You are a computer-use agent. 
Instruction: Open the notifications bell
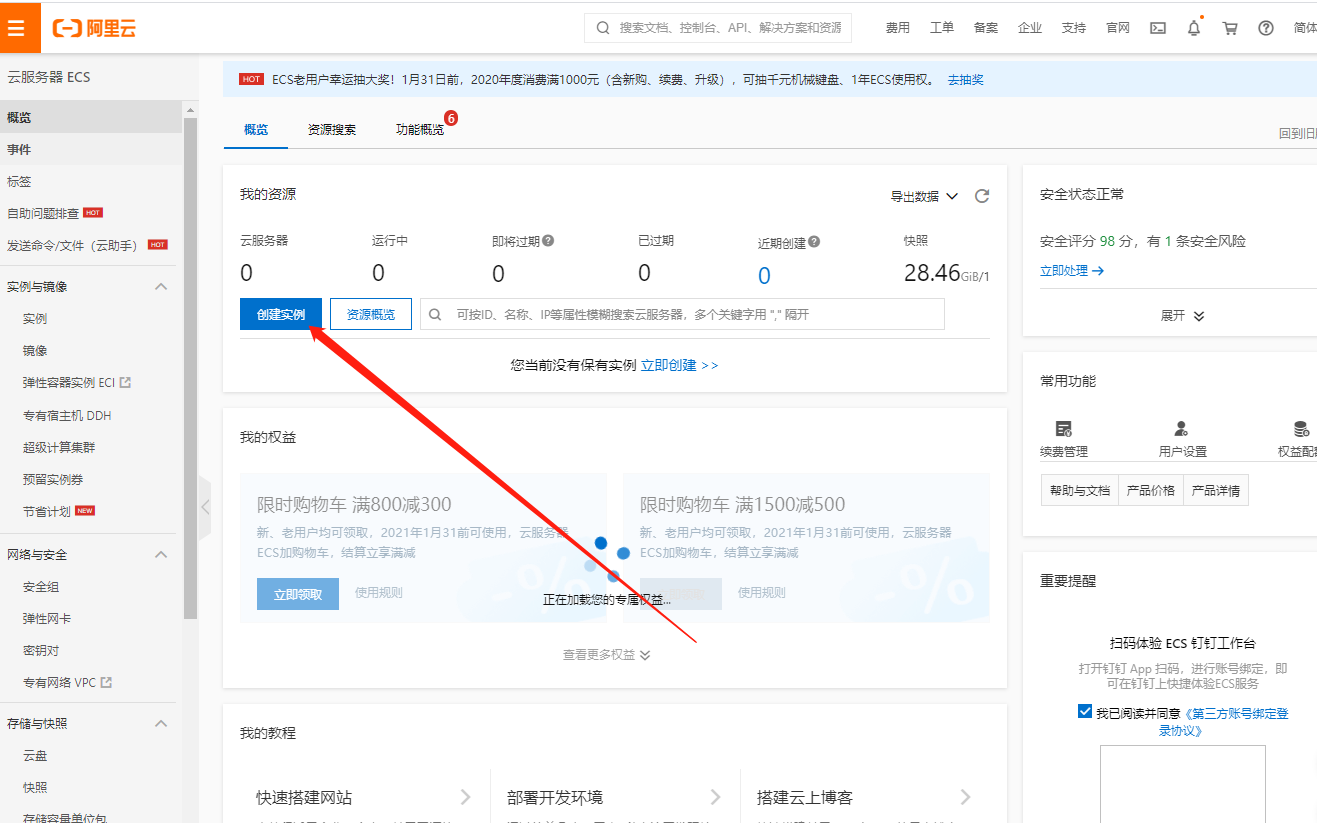1194,28
